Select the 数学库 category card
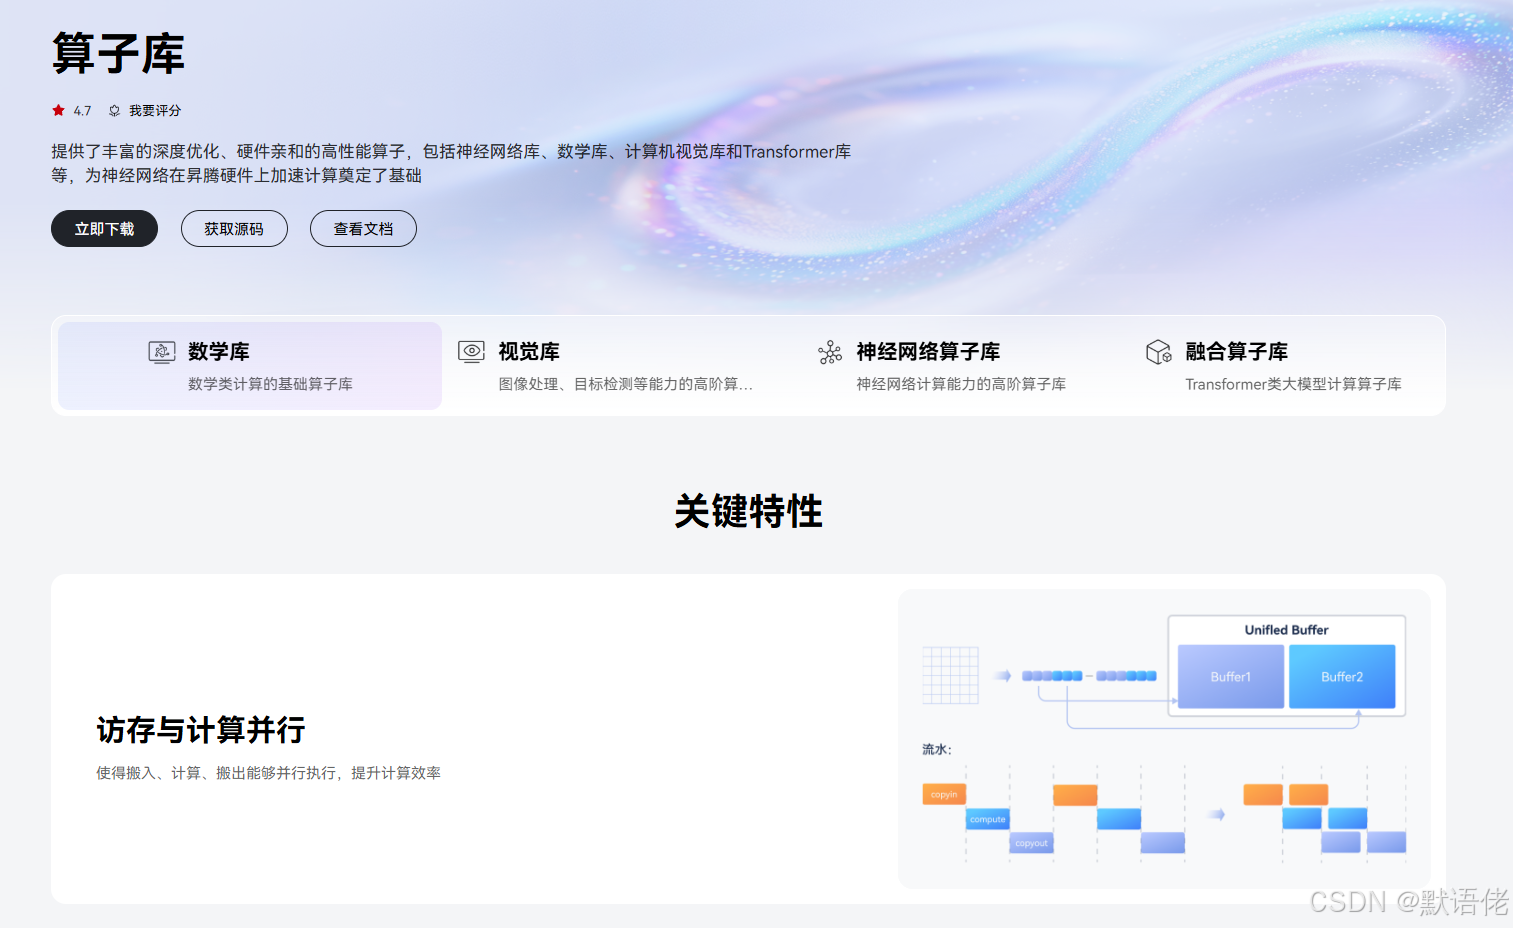This screenshot has width=1513, height=928. coord(249,365)
